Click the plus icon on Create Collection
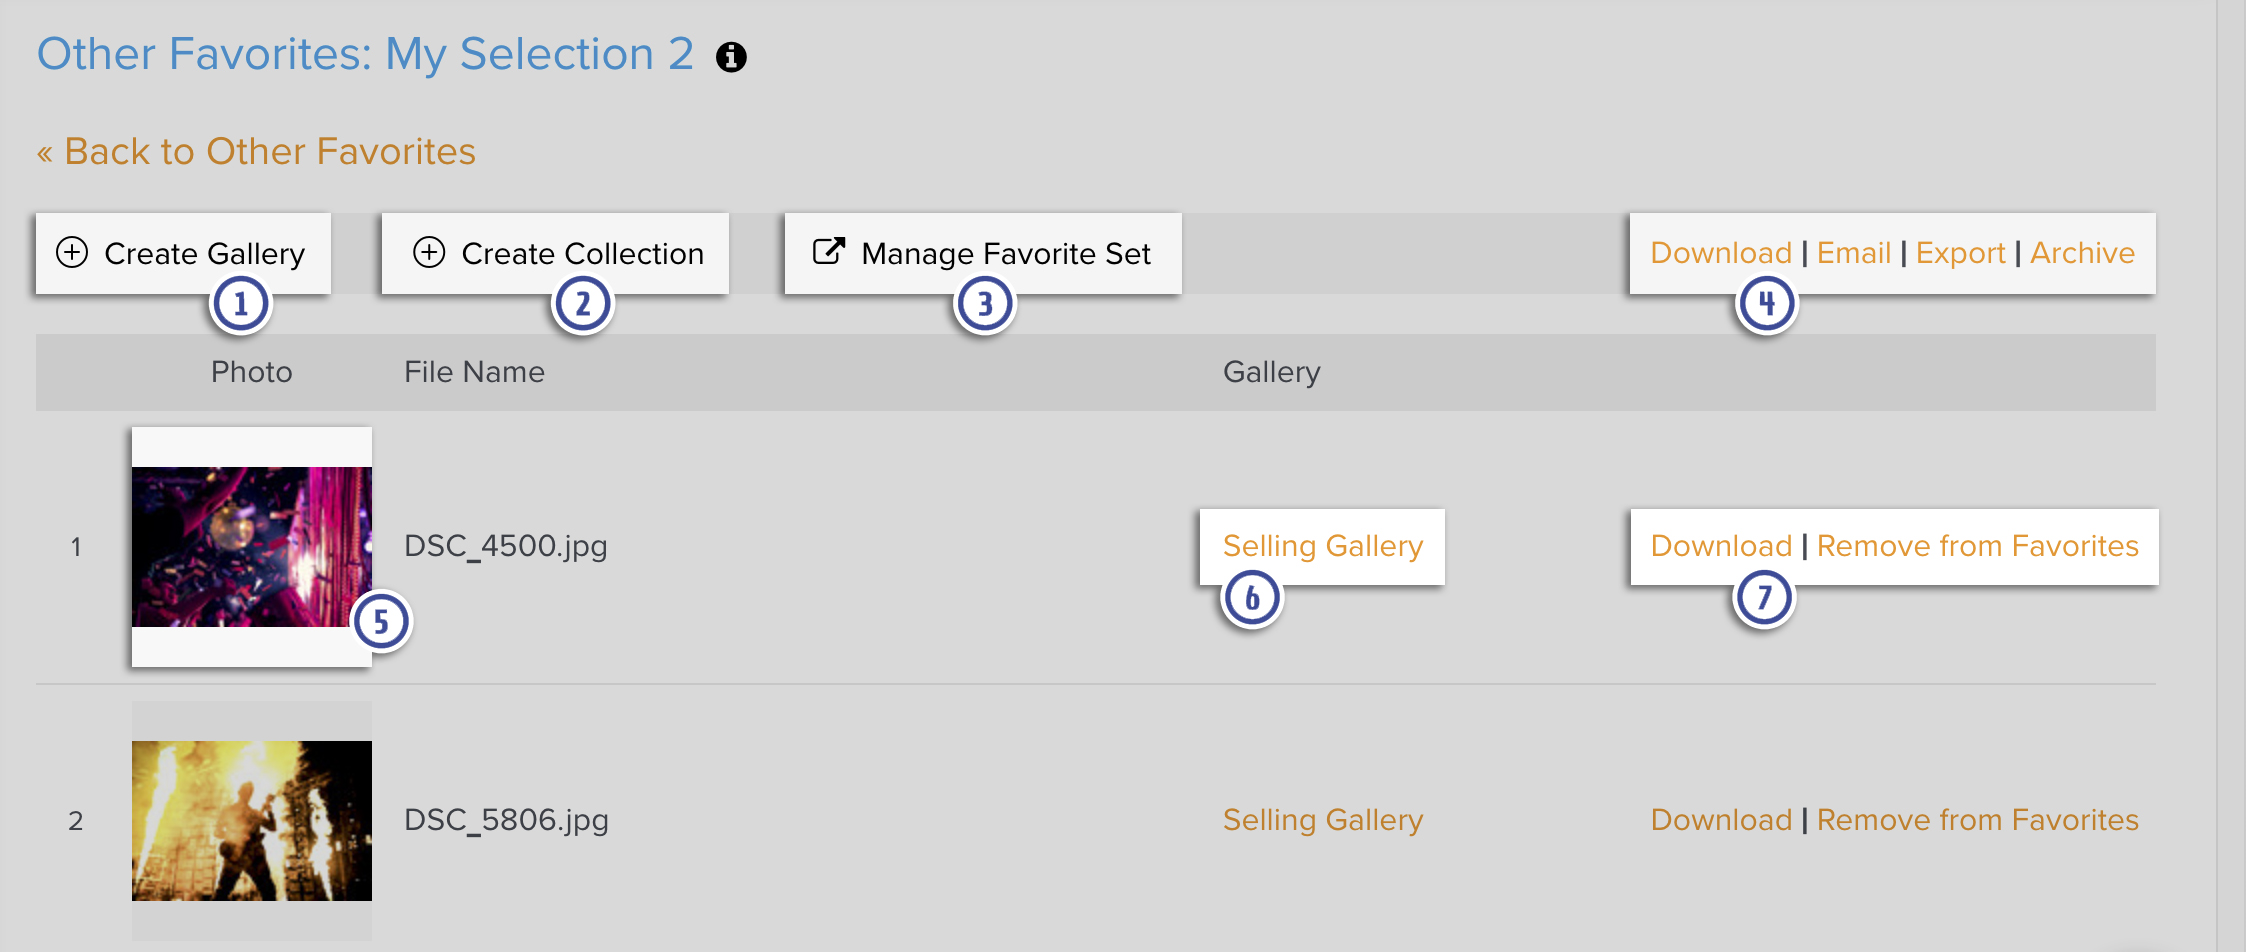The image size is (2246, 952). (429, 252)
